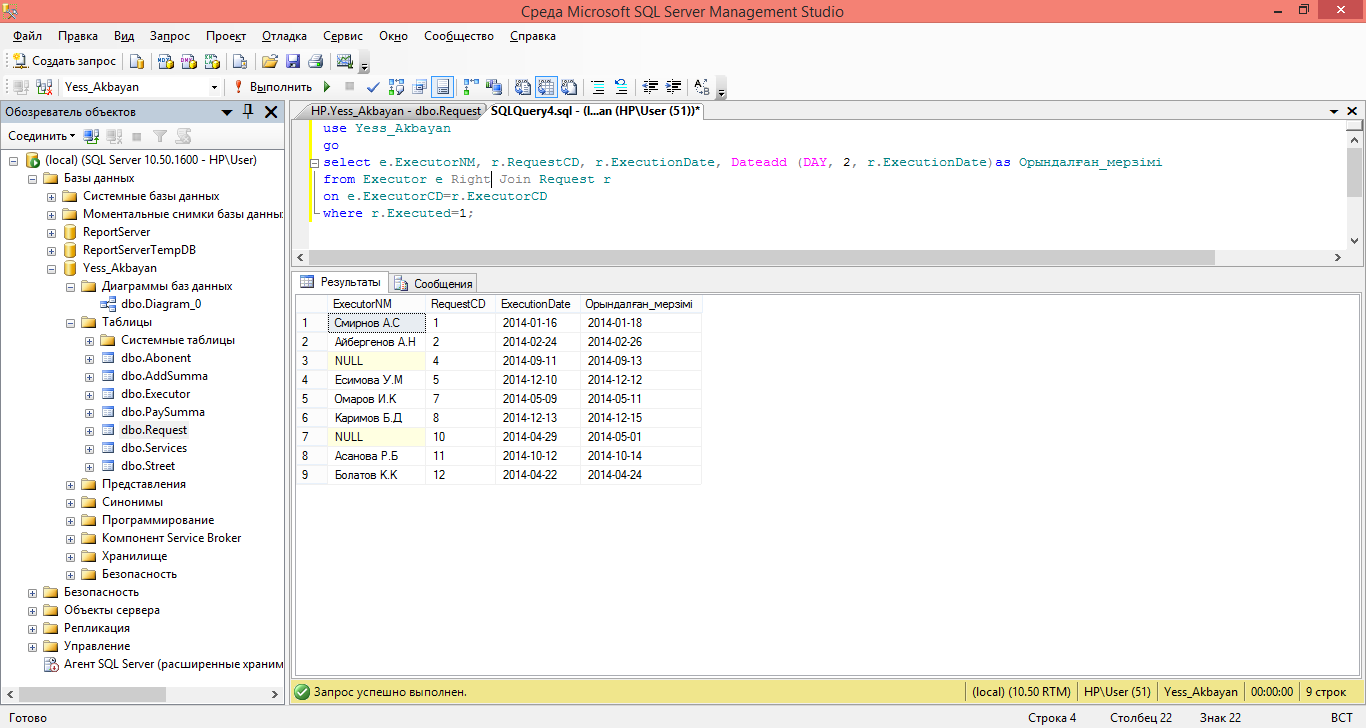
Task: Toggle Object Explorer auto-hide pin
Action: (x=248, y=112)
